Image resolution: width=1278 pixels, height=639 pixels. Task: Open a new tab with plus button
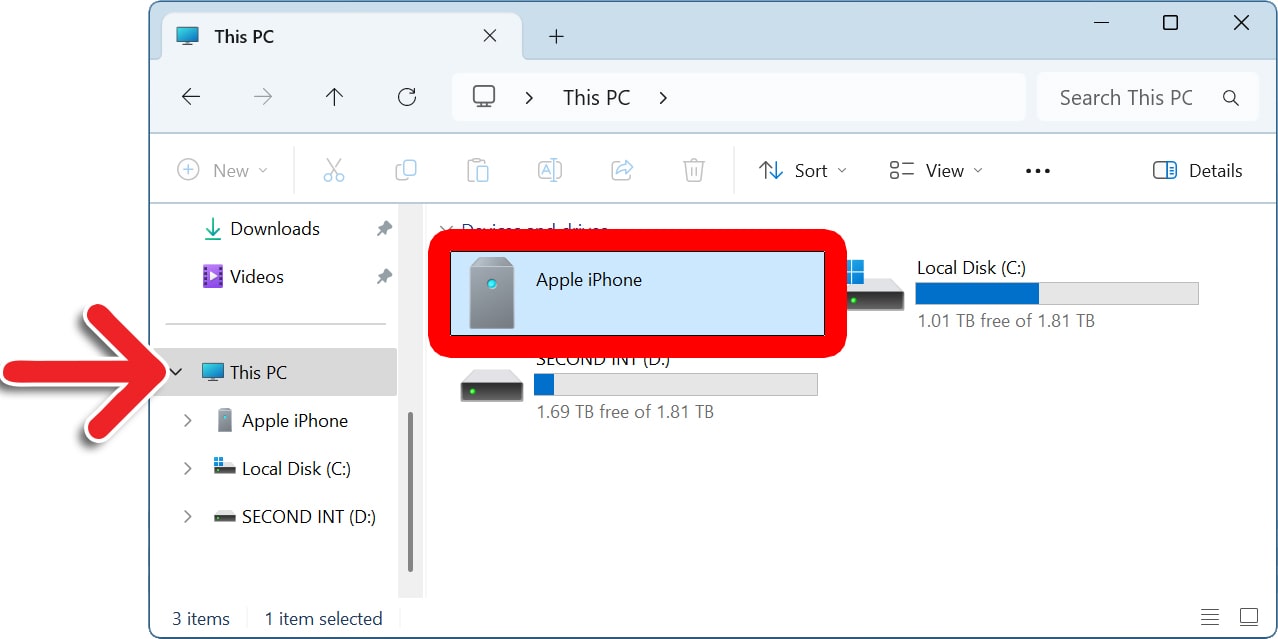pyautogui.click(x=557, y=37)
